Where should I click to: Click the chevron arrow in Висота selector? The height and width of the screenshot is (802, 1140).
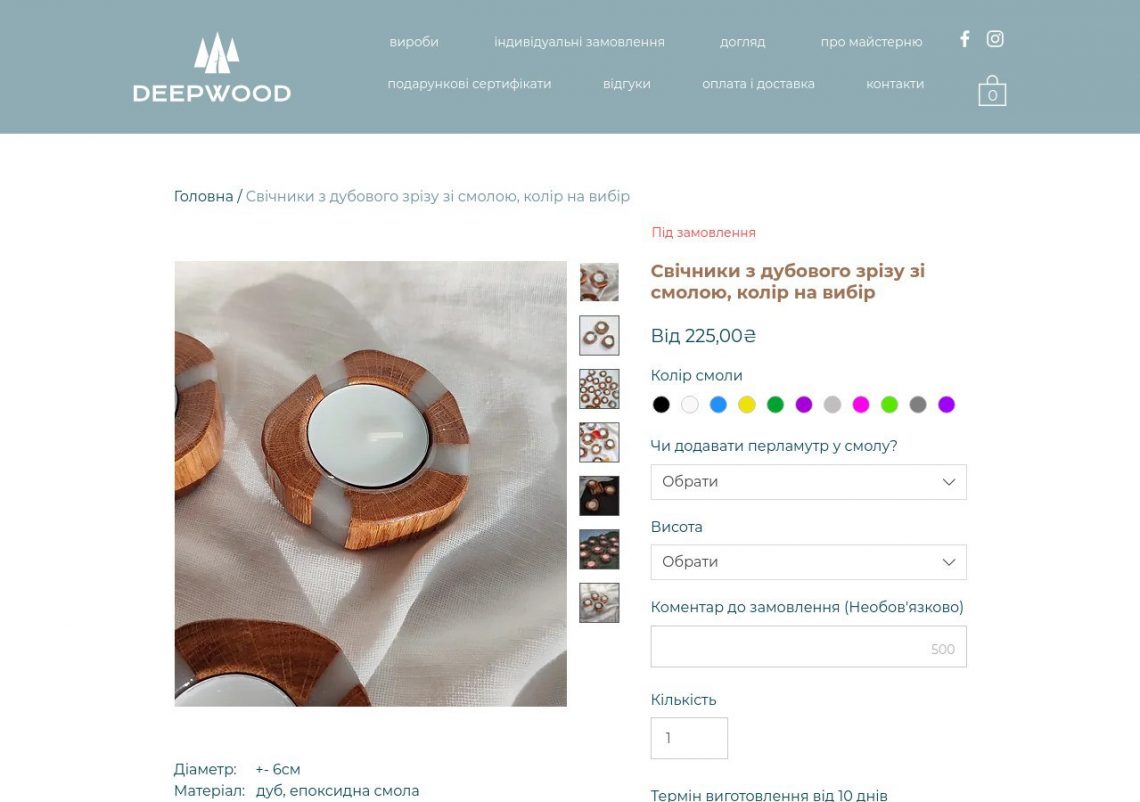pyautogui.click(x=949, y=562)
